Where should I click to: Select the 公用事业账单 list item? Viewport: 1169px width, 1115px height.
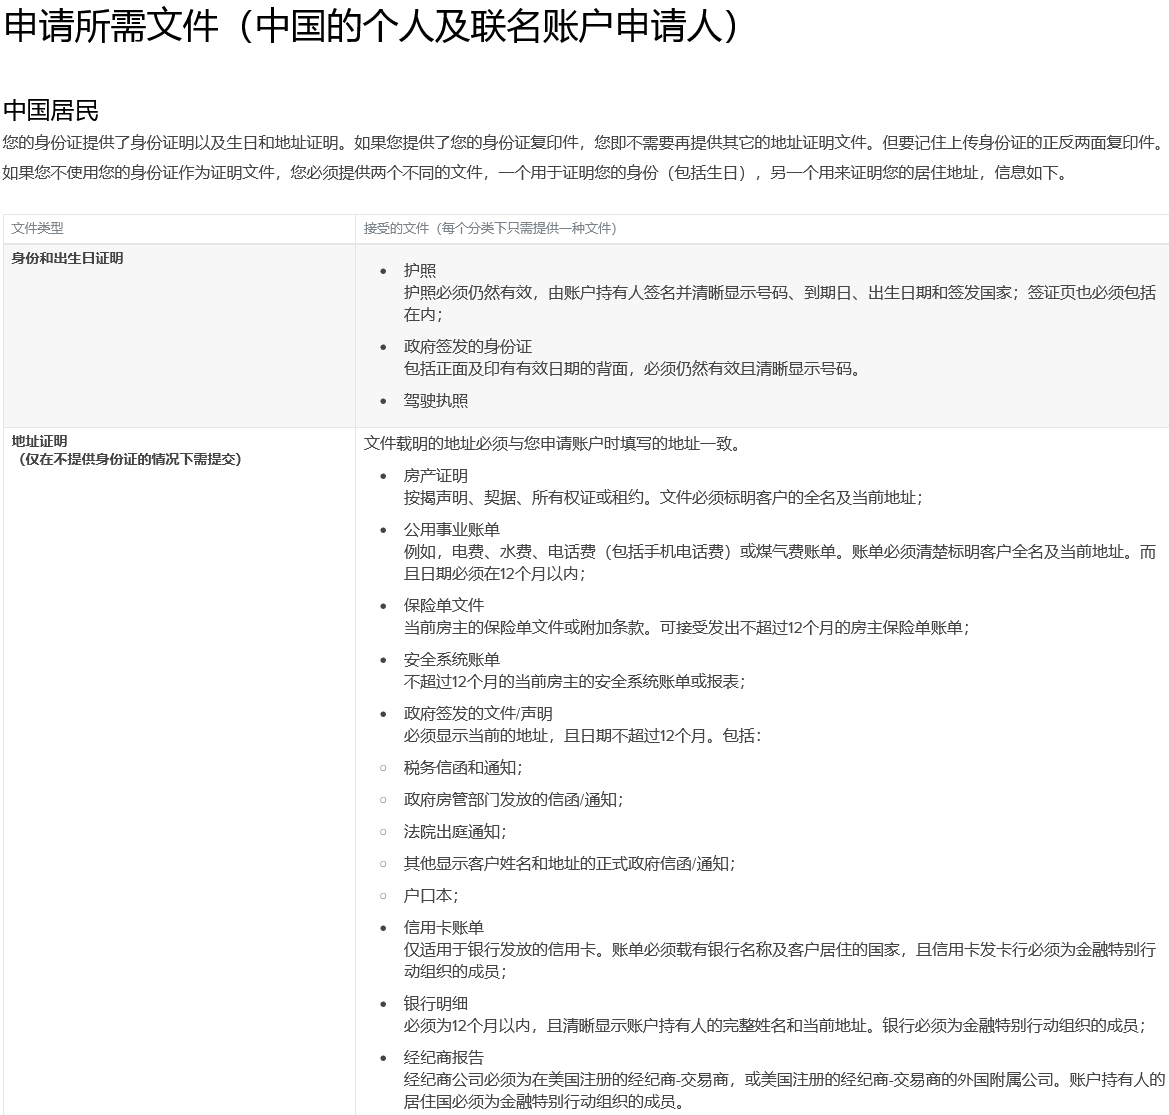tap(451, 530)
